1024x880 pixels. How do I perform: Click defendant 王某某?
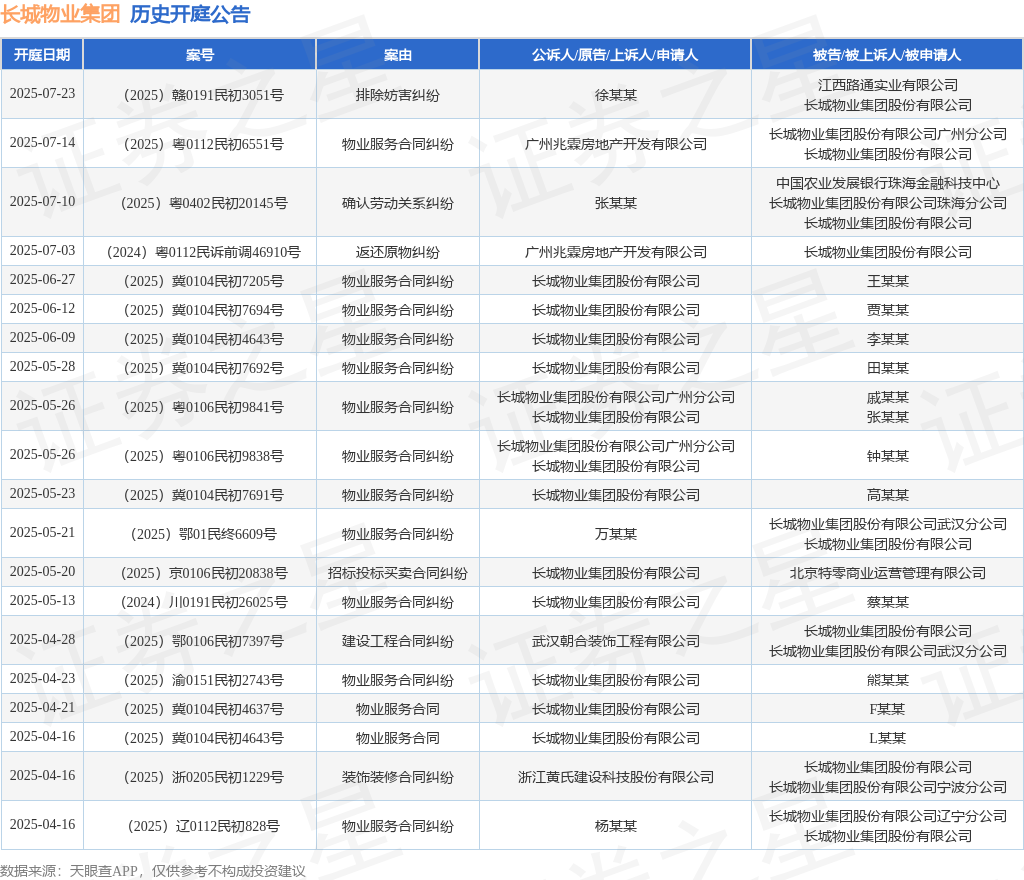tap(888, 281)
